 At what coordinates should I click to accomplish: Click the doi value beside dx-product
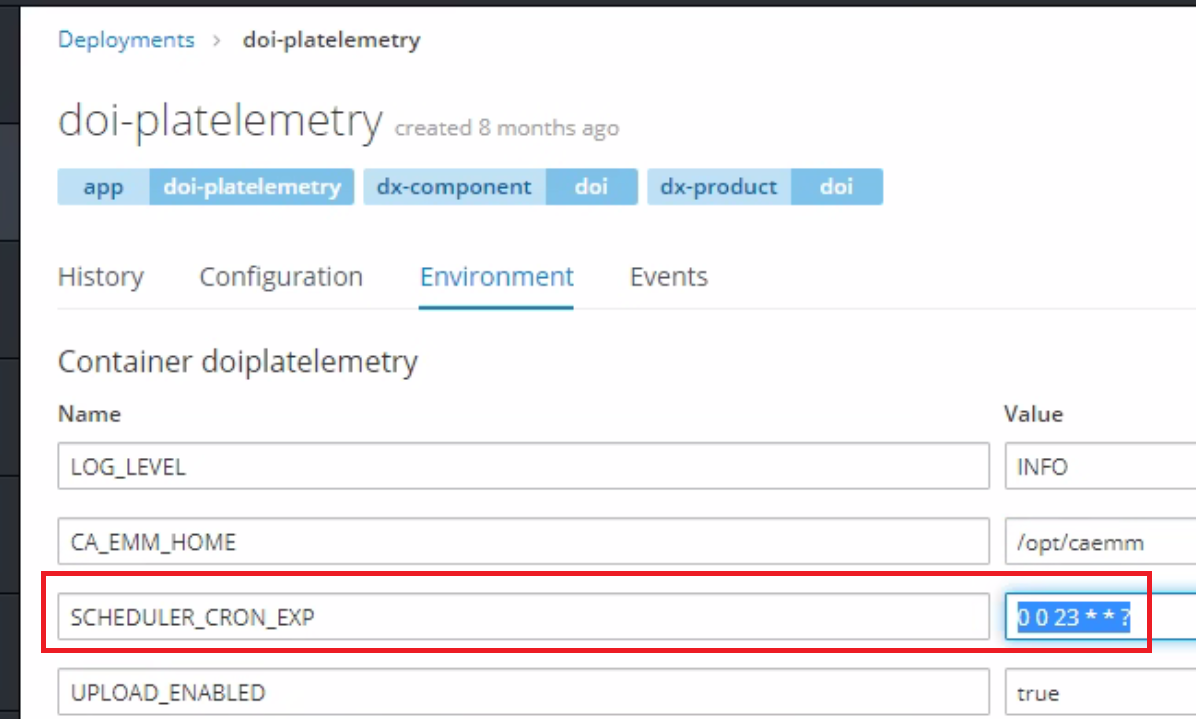click(837, 187)
